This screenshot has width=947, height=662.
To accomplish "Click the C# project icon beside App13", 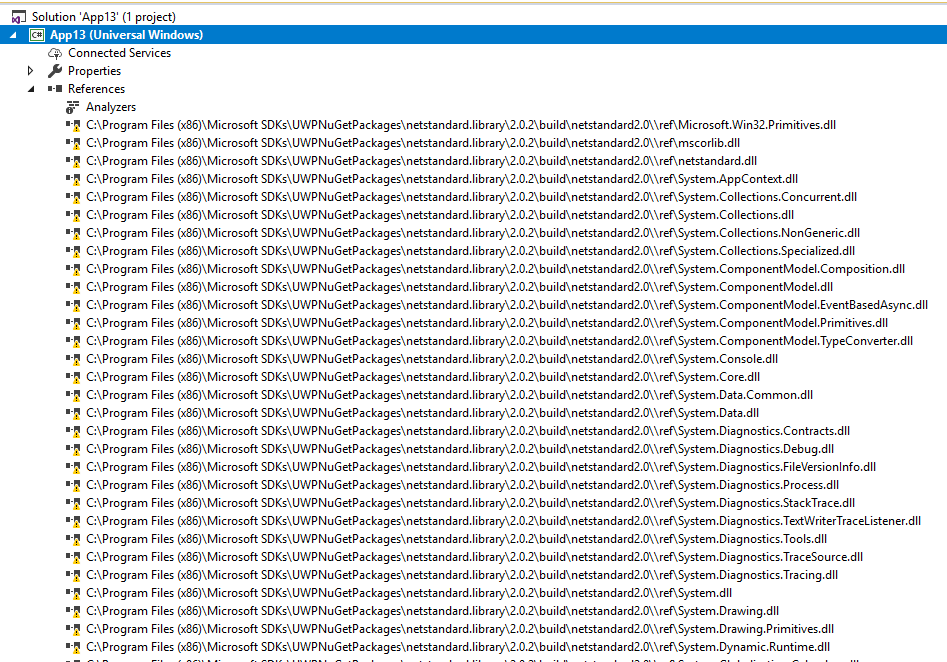I will (x=37, y=34).
